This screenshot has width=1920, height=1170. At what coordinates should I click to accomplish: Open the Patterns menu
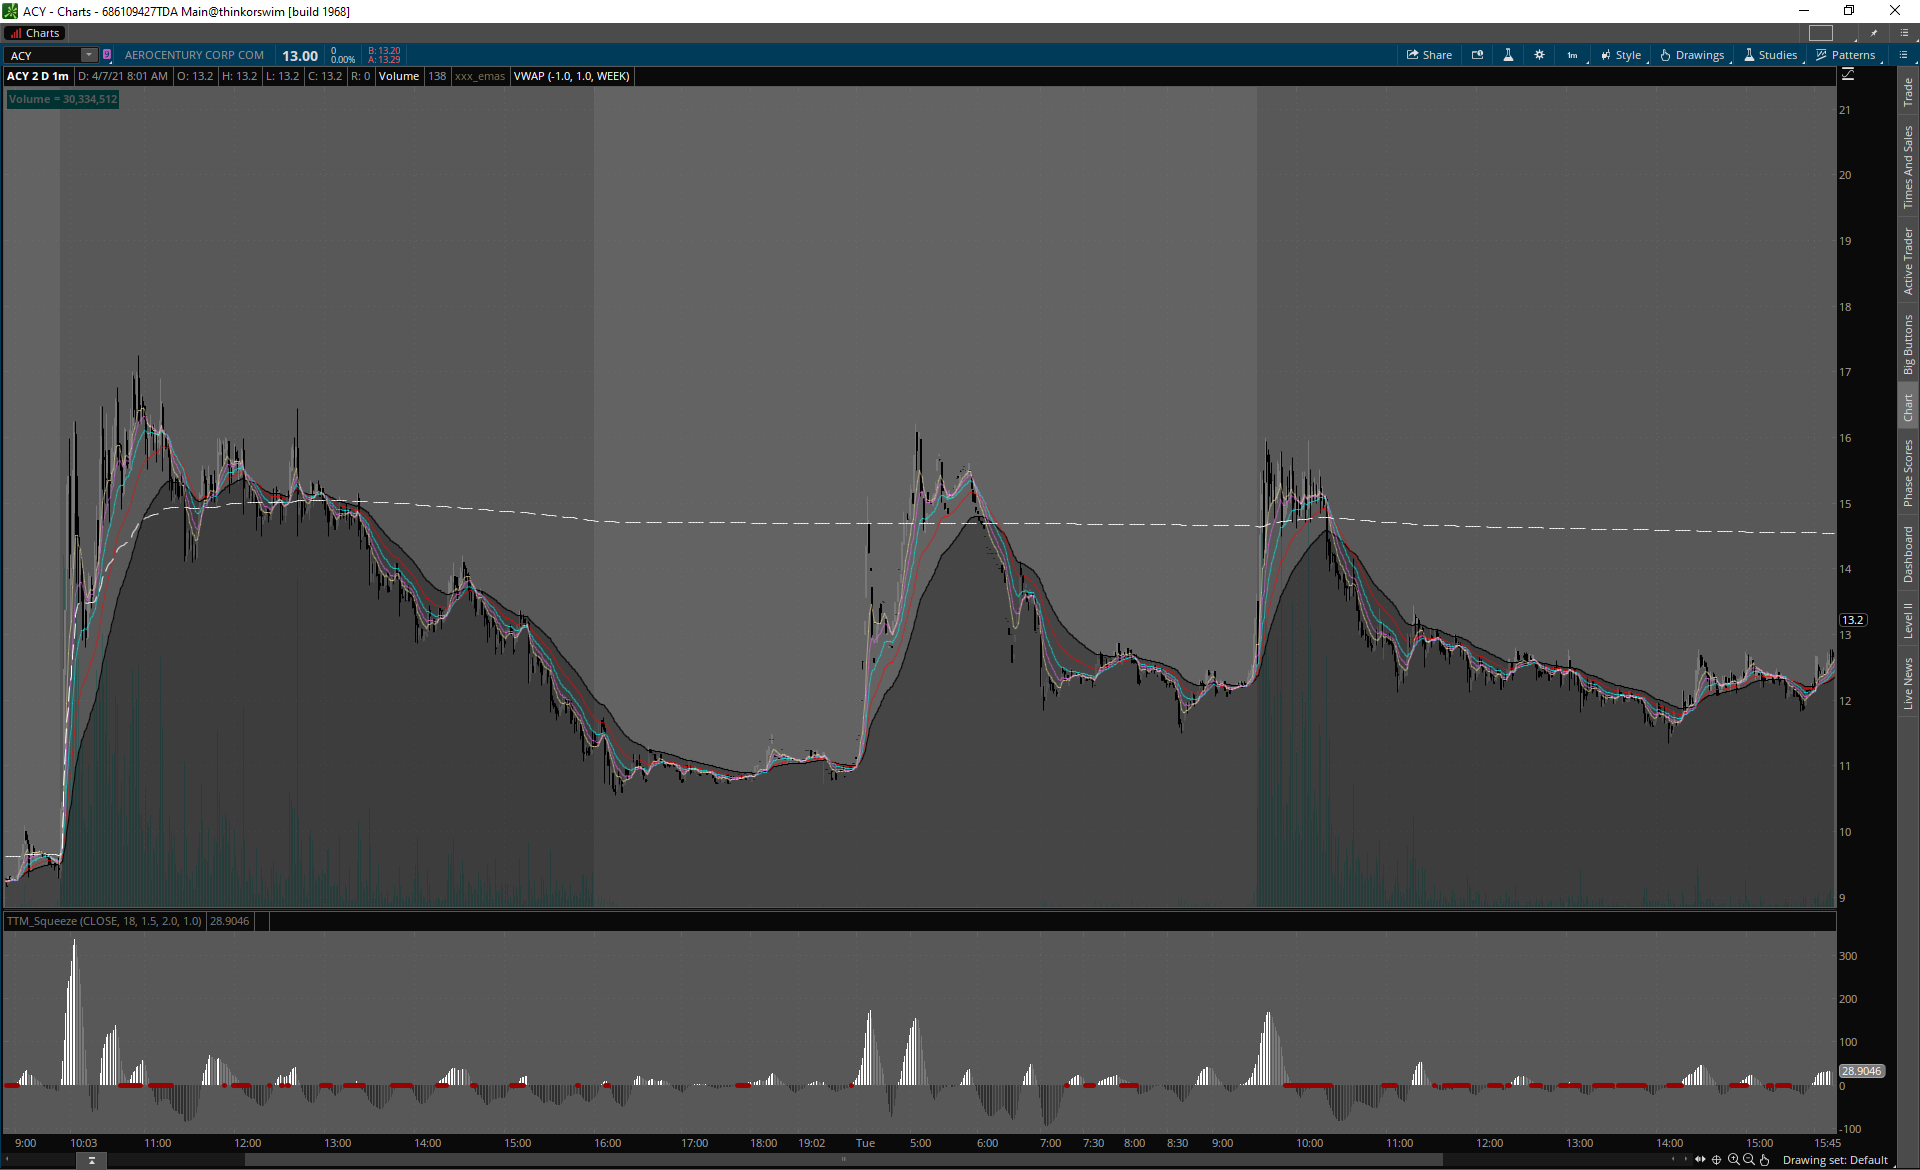(x=1846, y=55)
